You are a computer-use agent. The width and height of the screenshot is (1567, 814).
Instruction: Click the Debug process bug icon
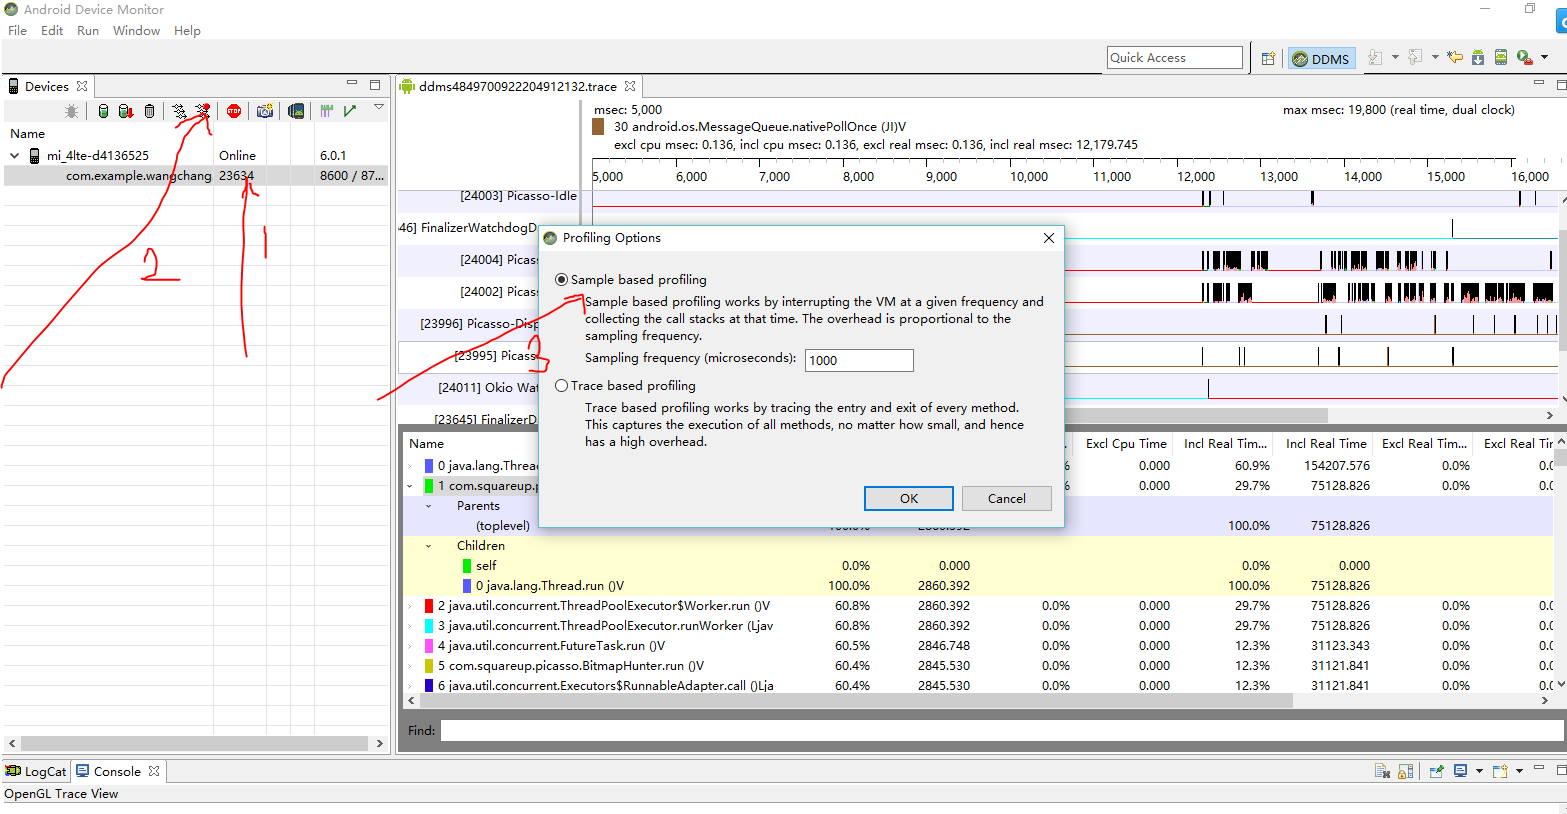(71, 111)
